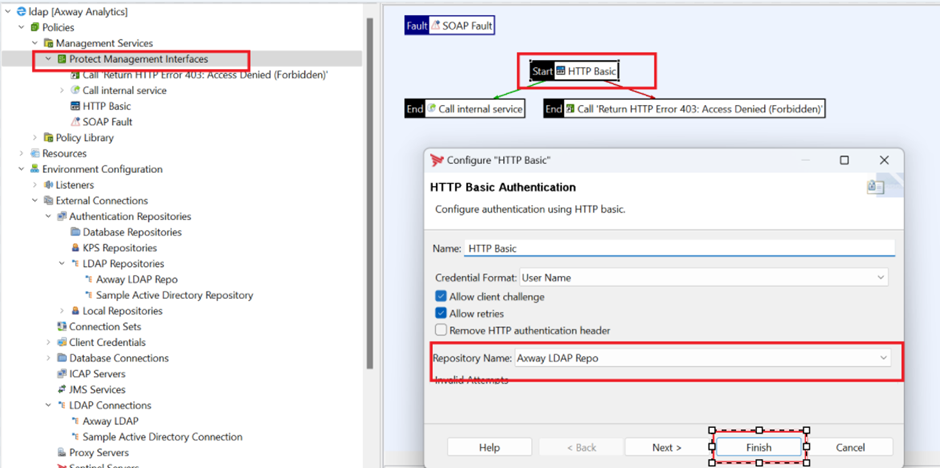Click the help icon in the dialog header
This screenshot has width=940, height=468.
875,187
